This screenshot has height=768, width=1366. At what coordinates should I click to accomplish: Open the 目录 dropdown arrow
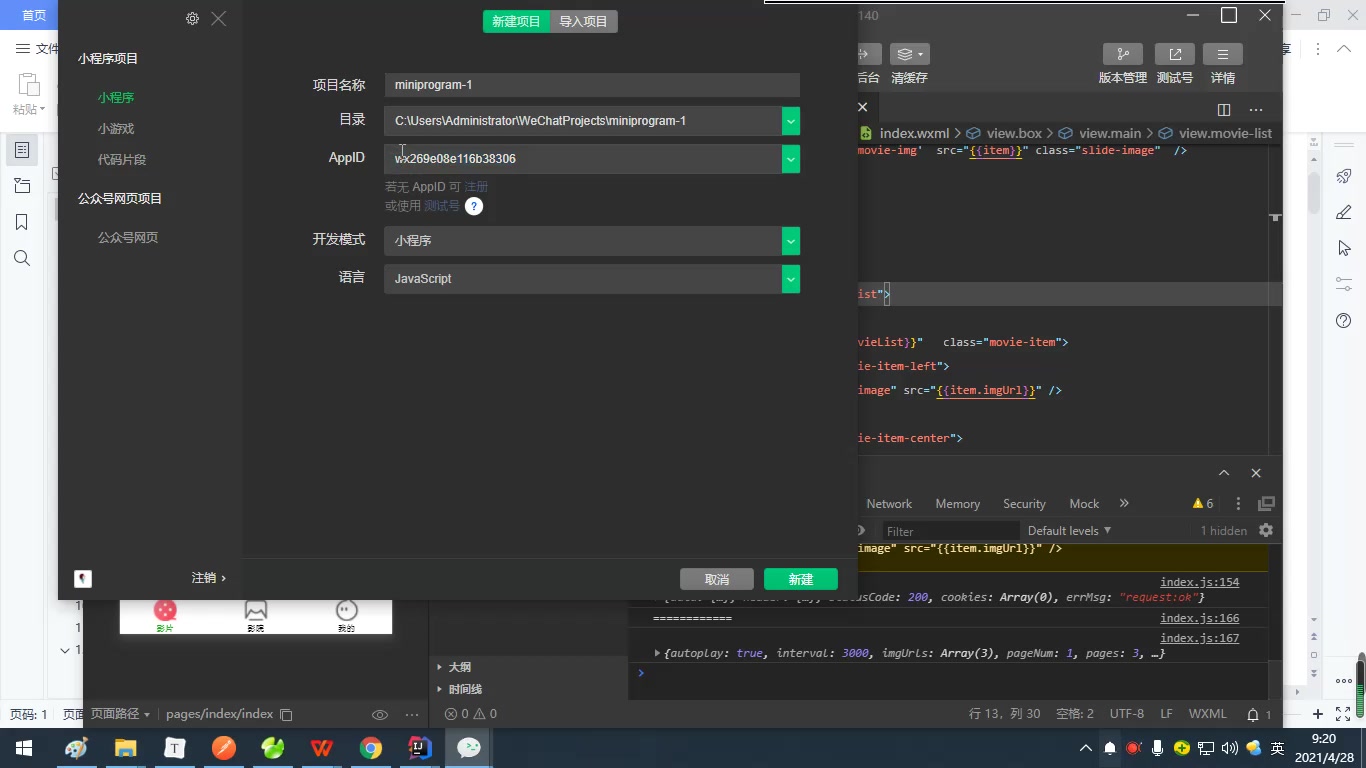[791, 121]
